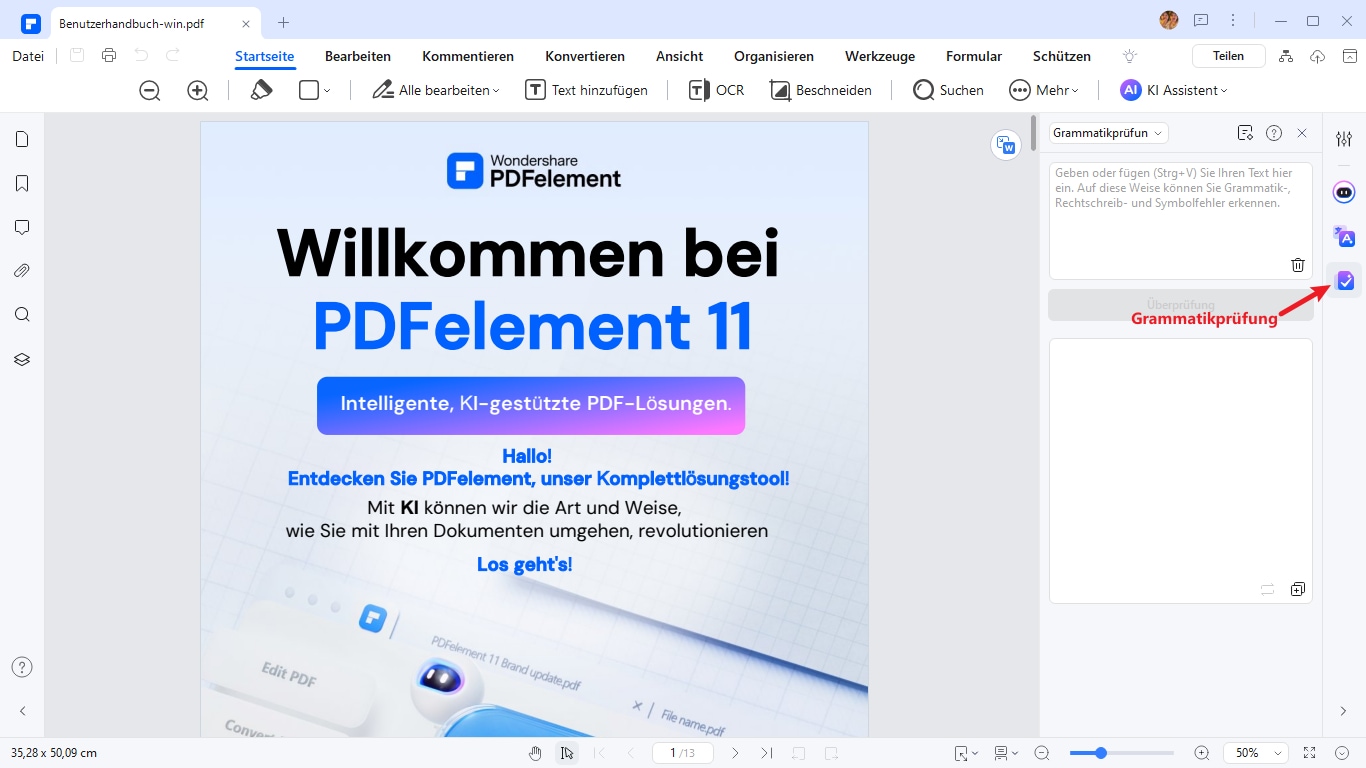Click the copy result icon in output box
The width and height of the screenshot is (1366, 768).
(x=1298, y=589)
